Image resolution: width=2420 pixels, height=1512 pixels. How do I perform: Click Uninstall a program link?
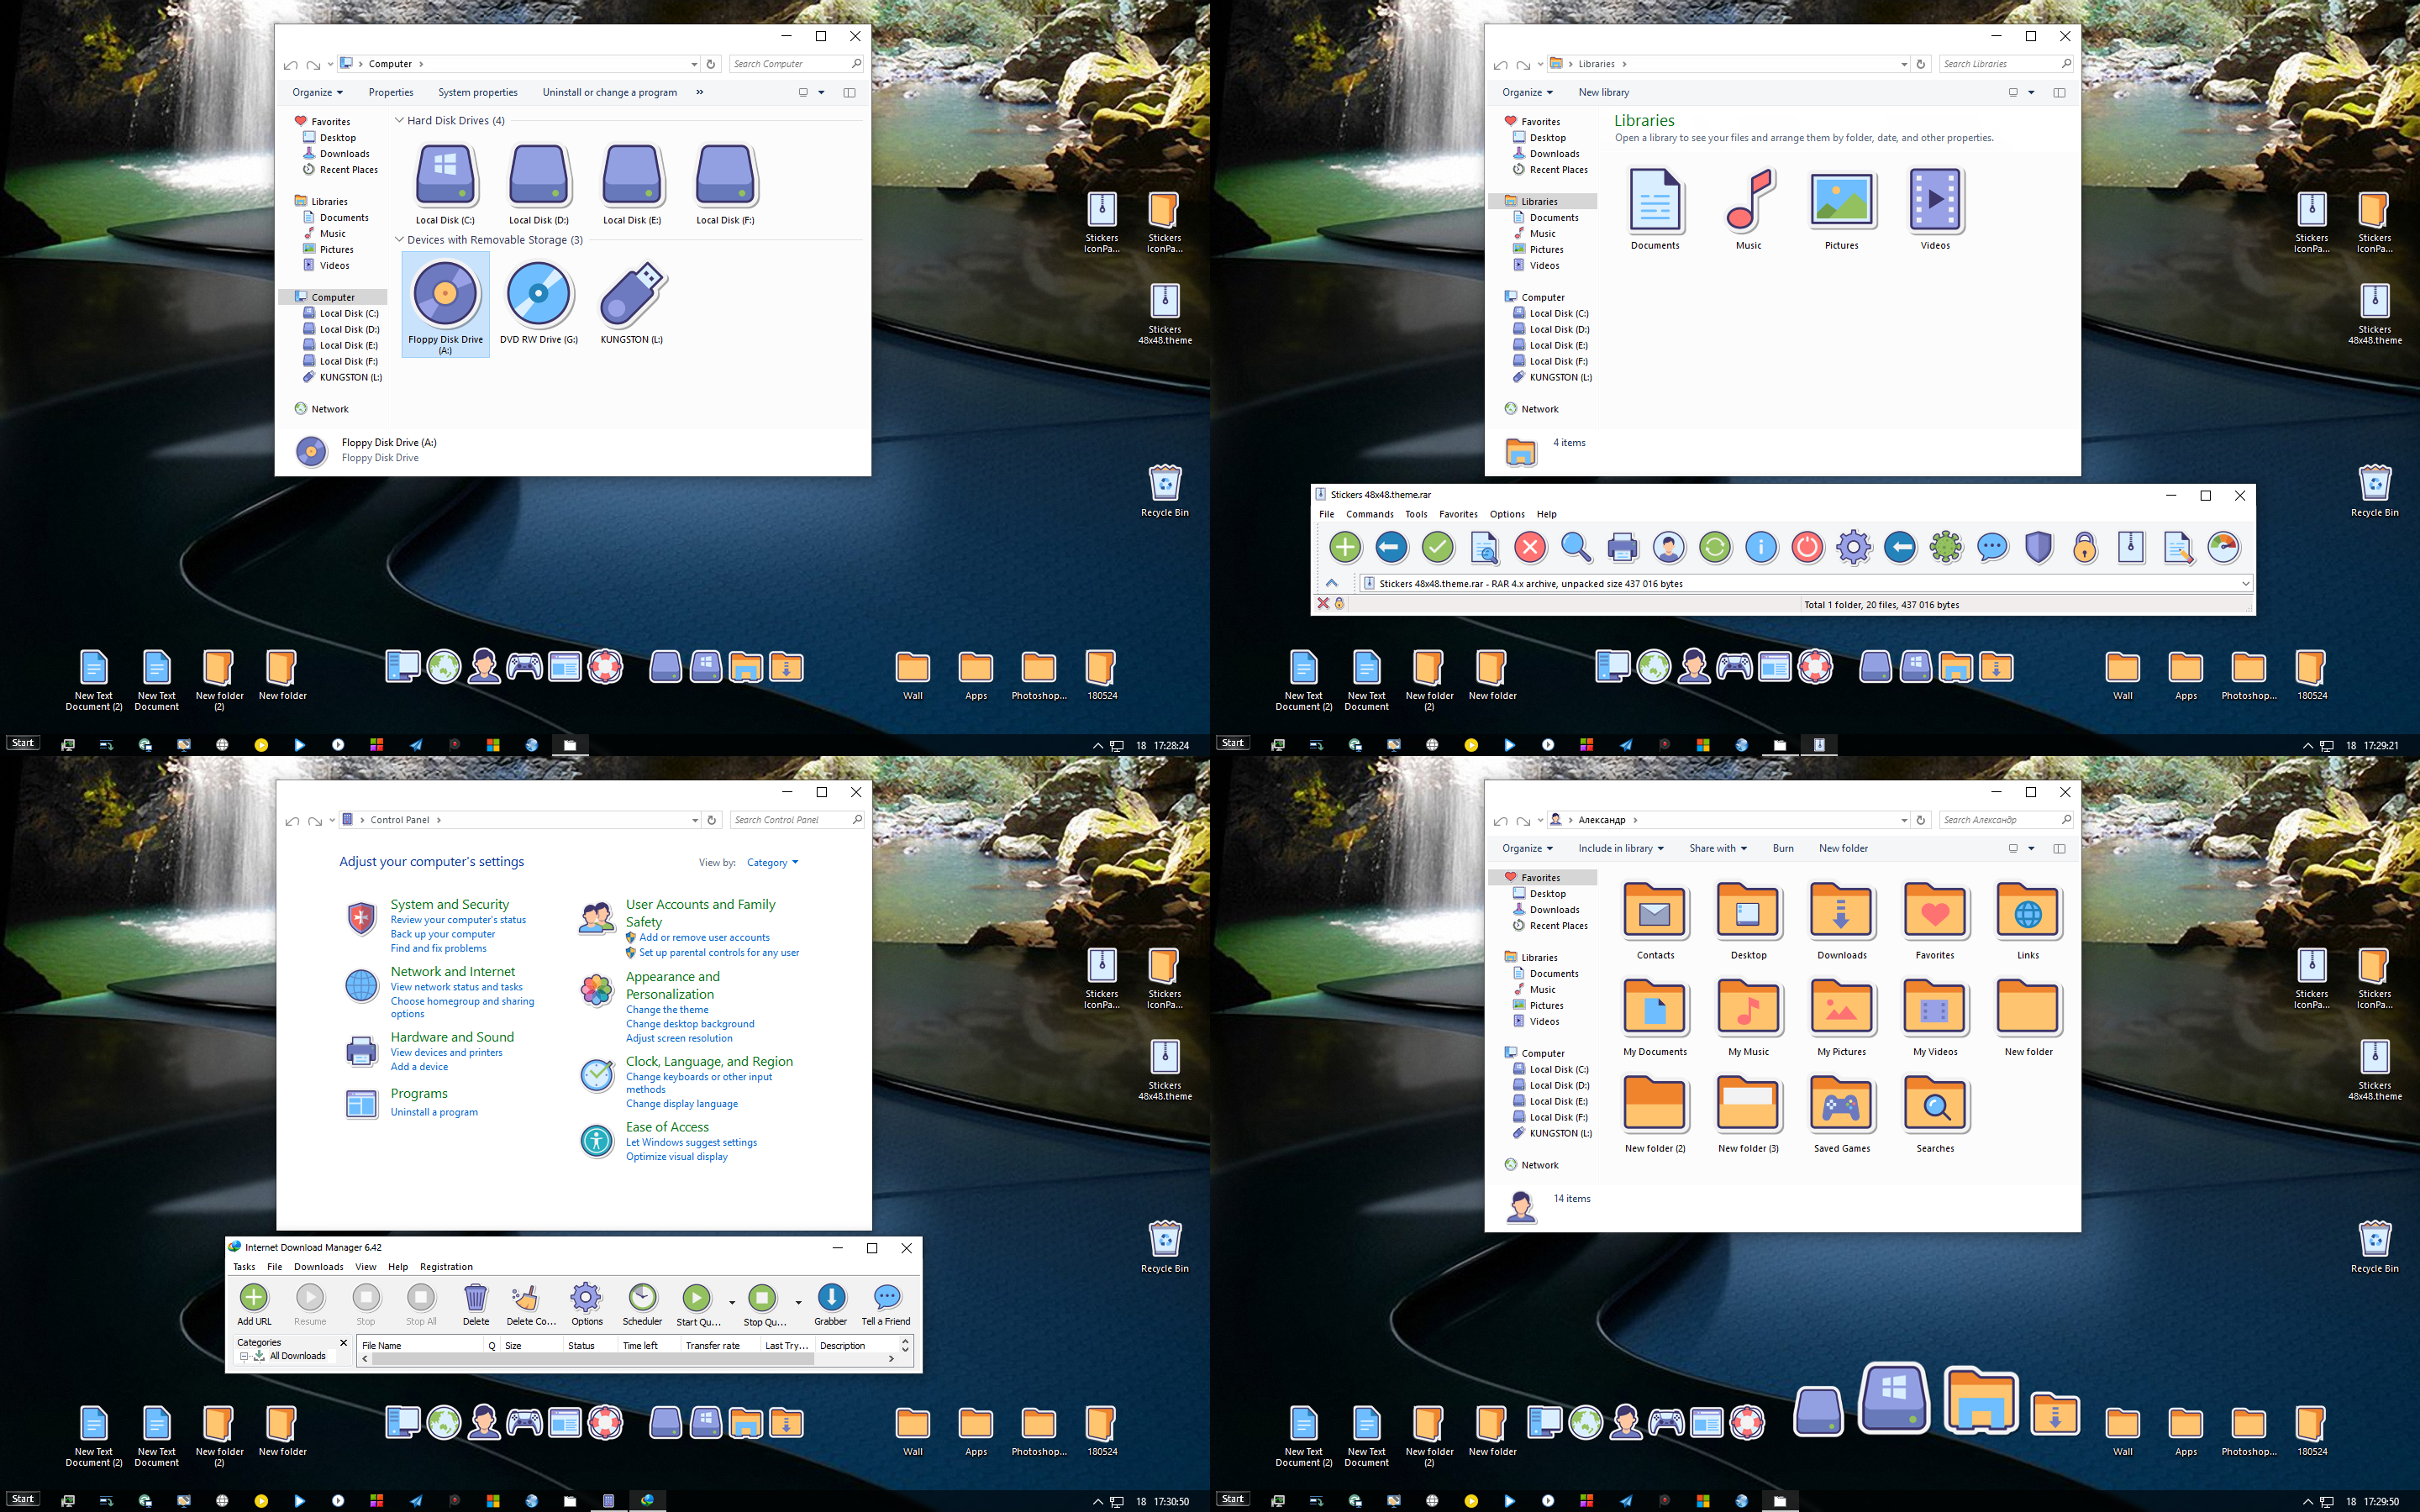tap(434, 1112)
